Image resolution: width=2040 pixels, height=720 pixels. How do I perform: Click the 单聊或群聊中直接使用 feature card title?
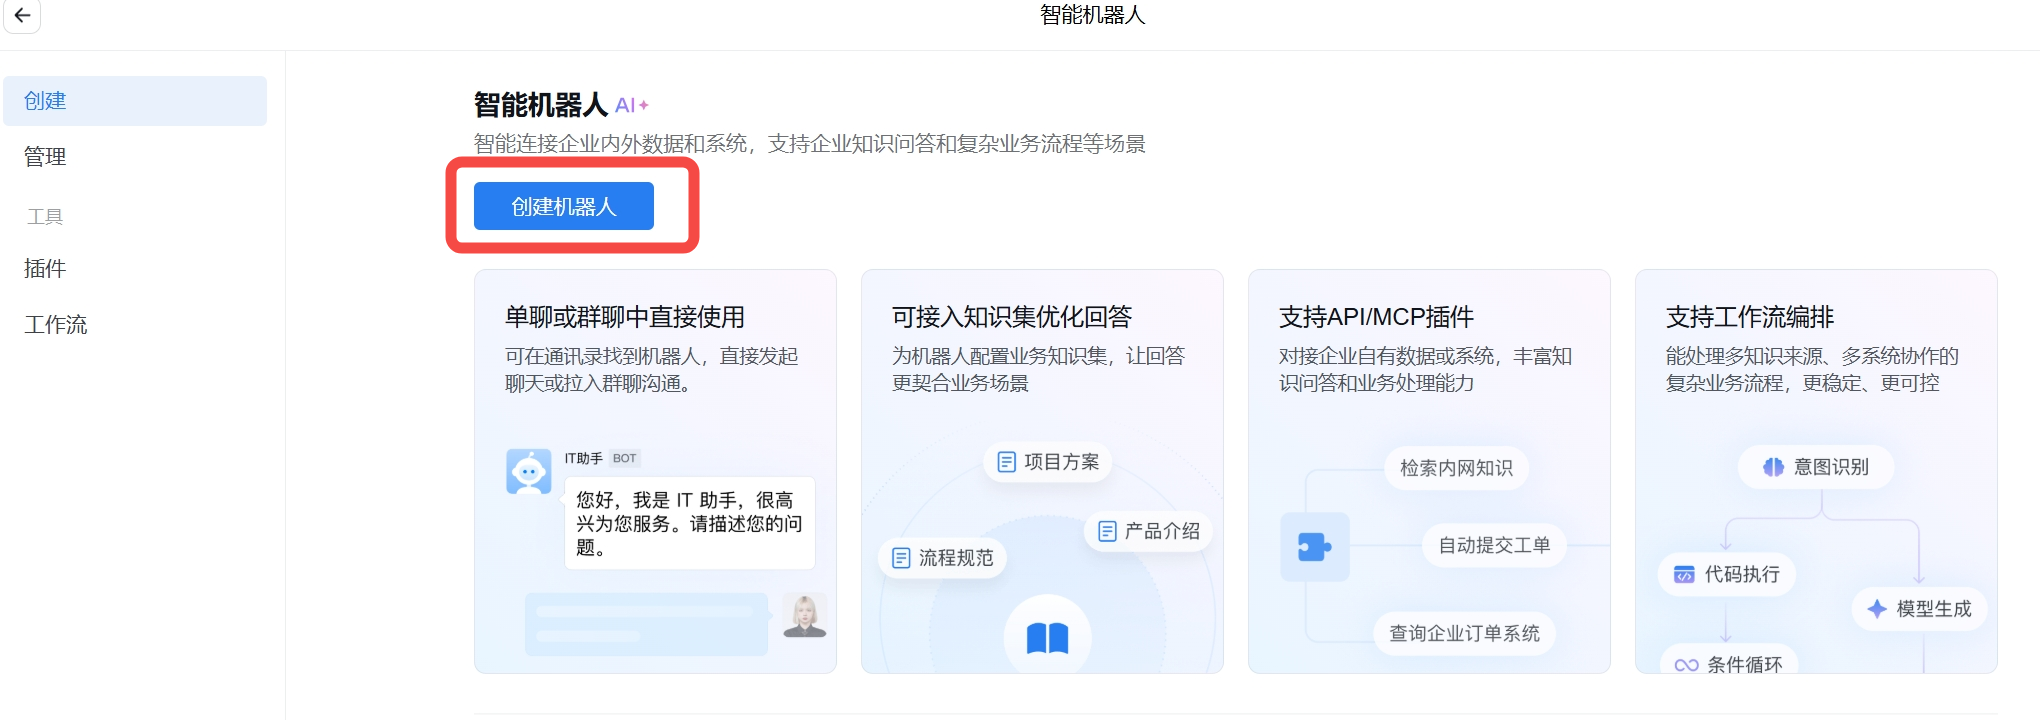pyautogui.click(x=625, y=317)
